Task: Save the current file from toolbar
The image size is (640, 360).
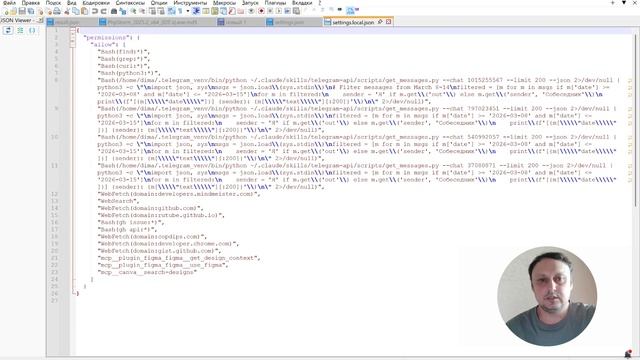Action: [22, 11]
